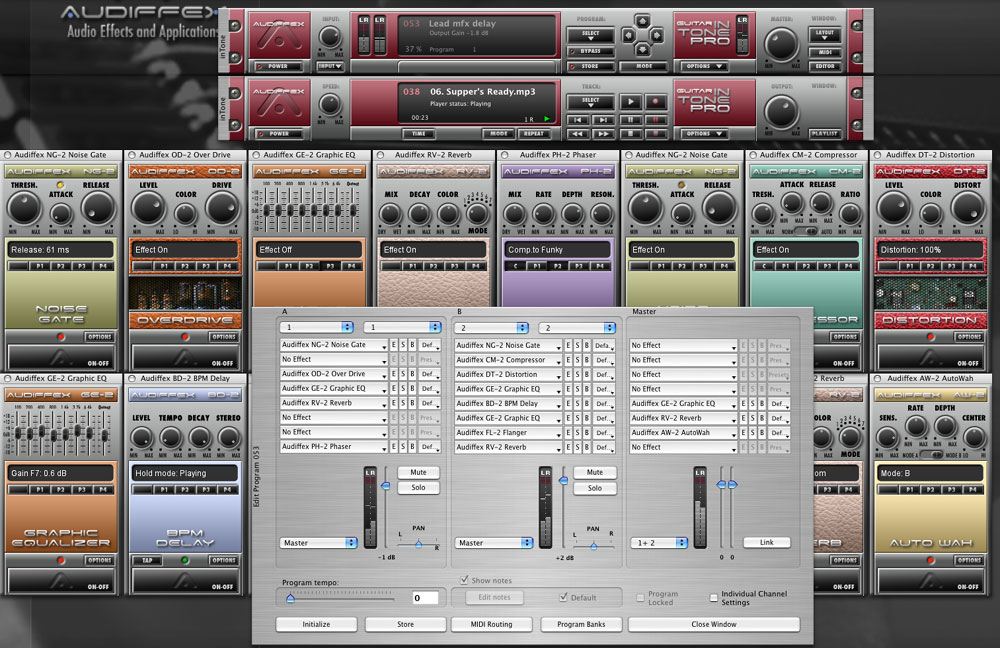
Task: Enable the Individual Channel Settings checkbox
Action: point(713,598)
